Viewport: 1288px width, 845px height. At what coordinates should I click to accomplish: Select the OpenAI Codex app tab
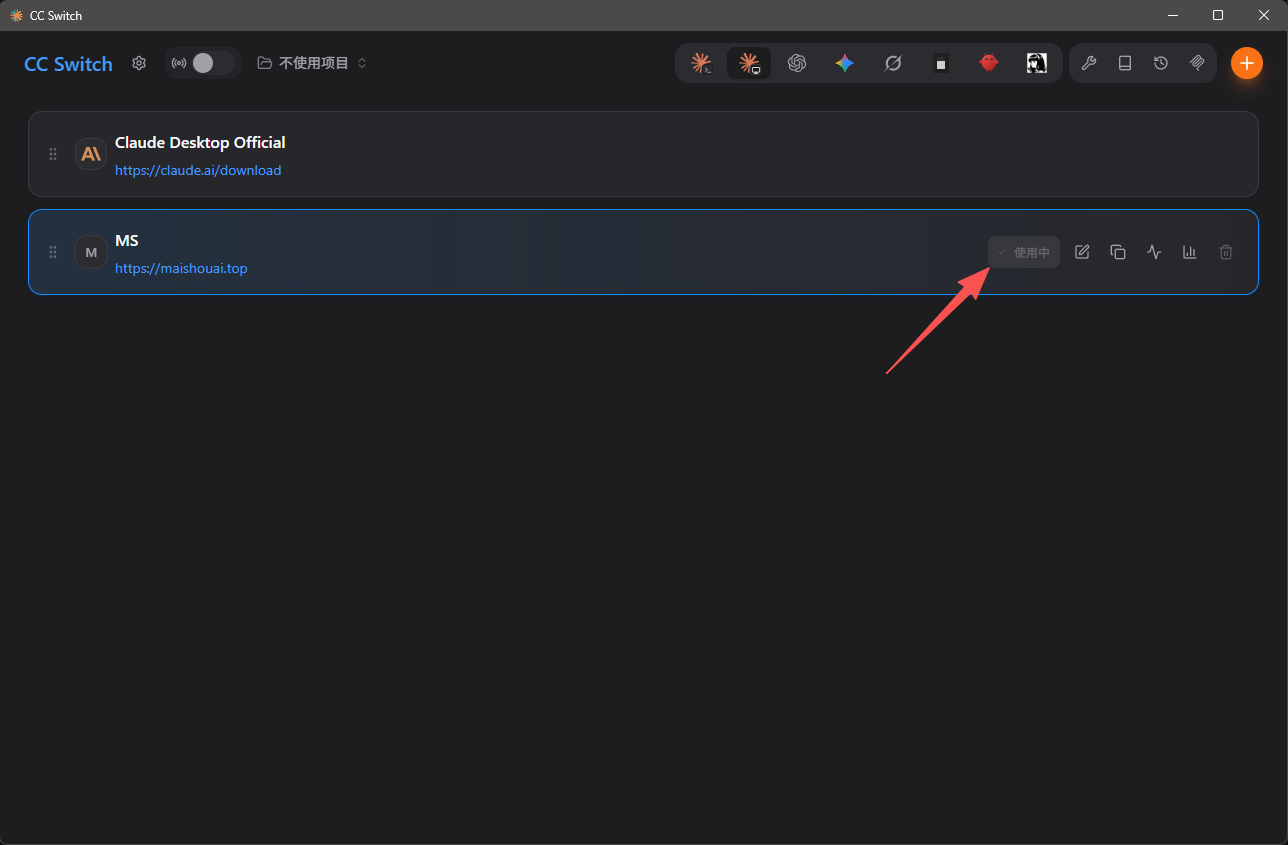click(797, 63)
